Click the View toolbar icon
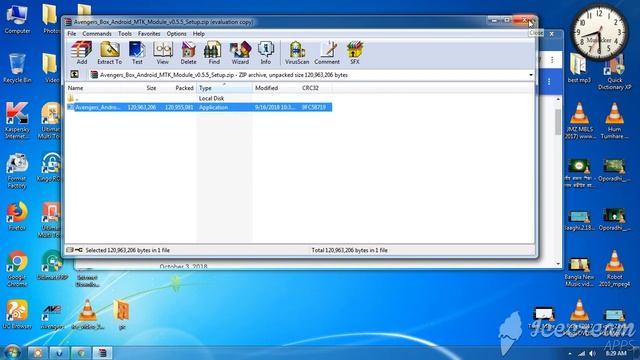Screen dimensions: 640x360 pos(162,53)
